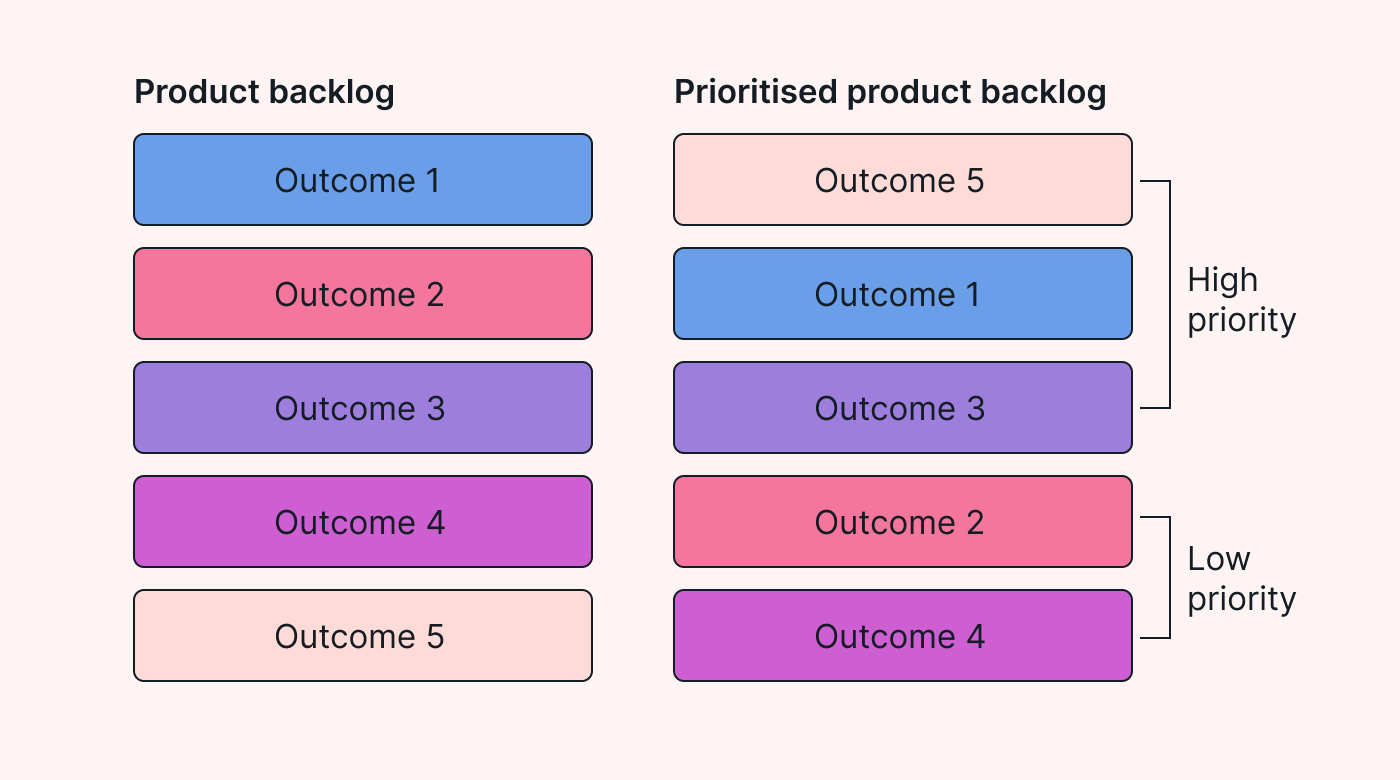
Task: Click the bracket line grouping the low priority outcomes
Action: pyautogui.click(x=1169, y=578)
